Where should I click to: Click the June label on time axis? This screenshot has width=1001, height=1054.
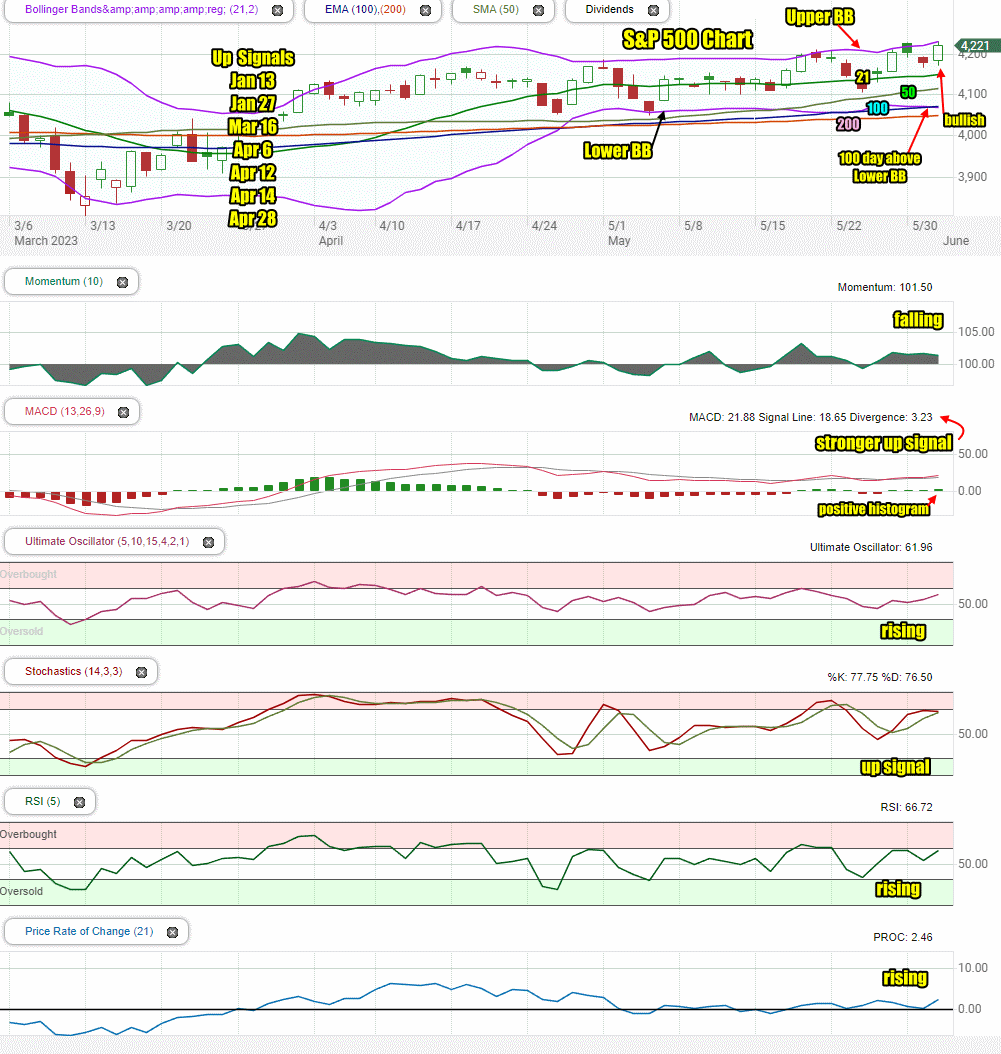coord(956,241)
